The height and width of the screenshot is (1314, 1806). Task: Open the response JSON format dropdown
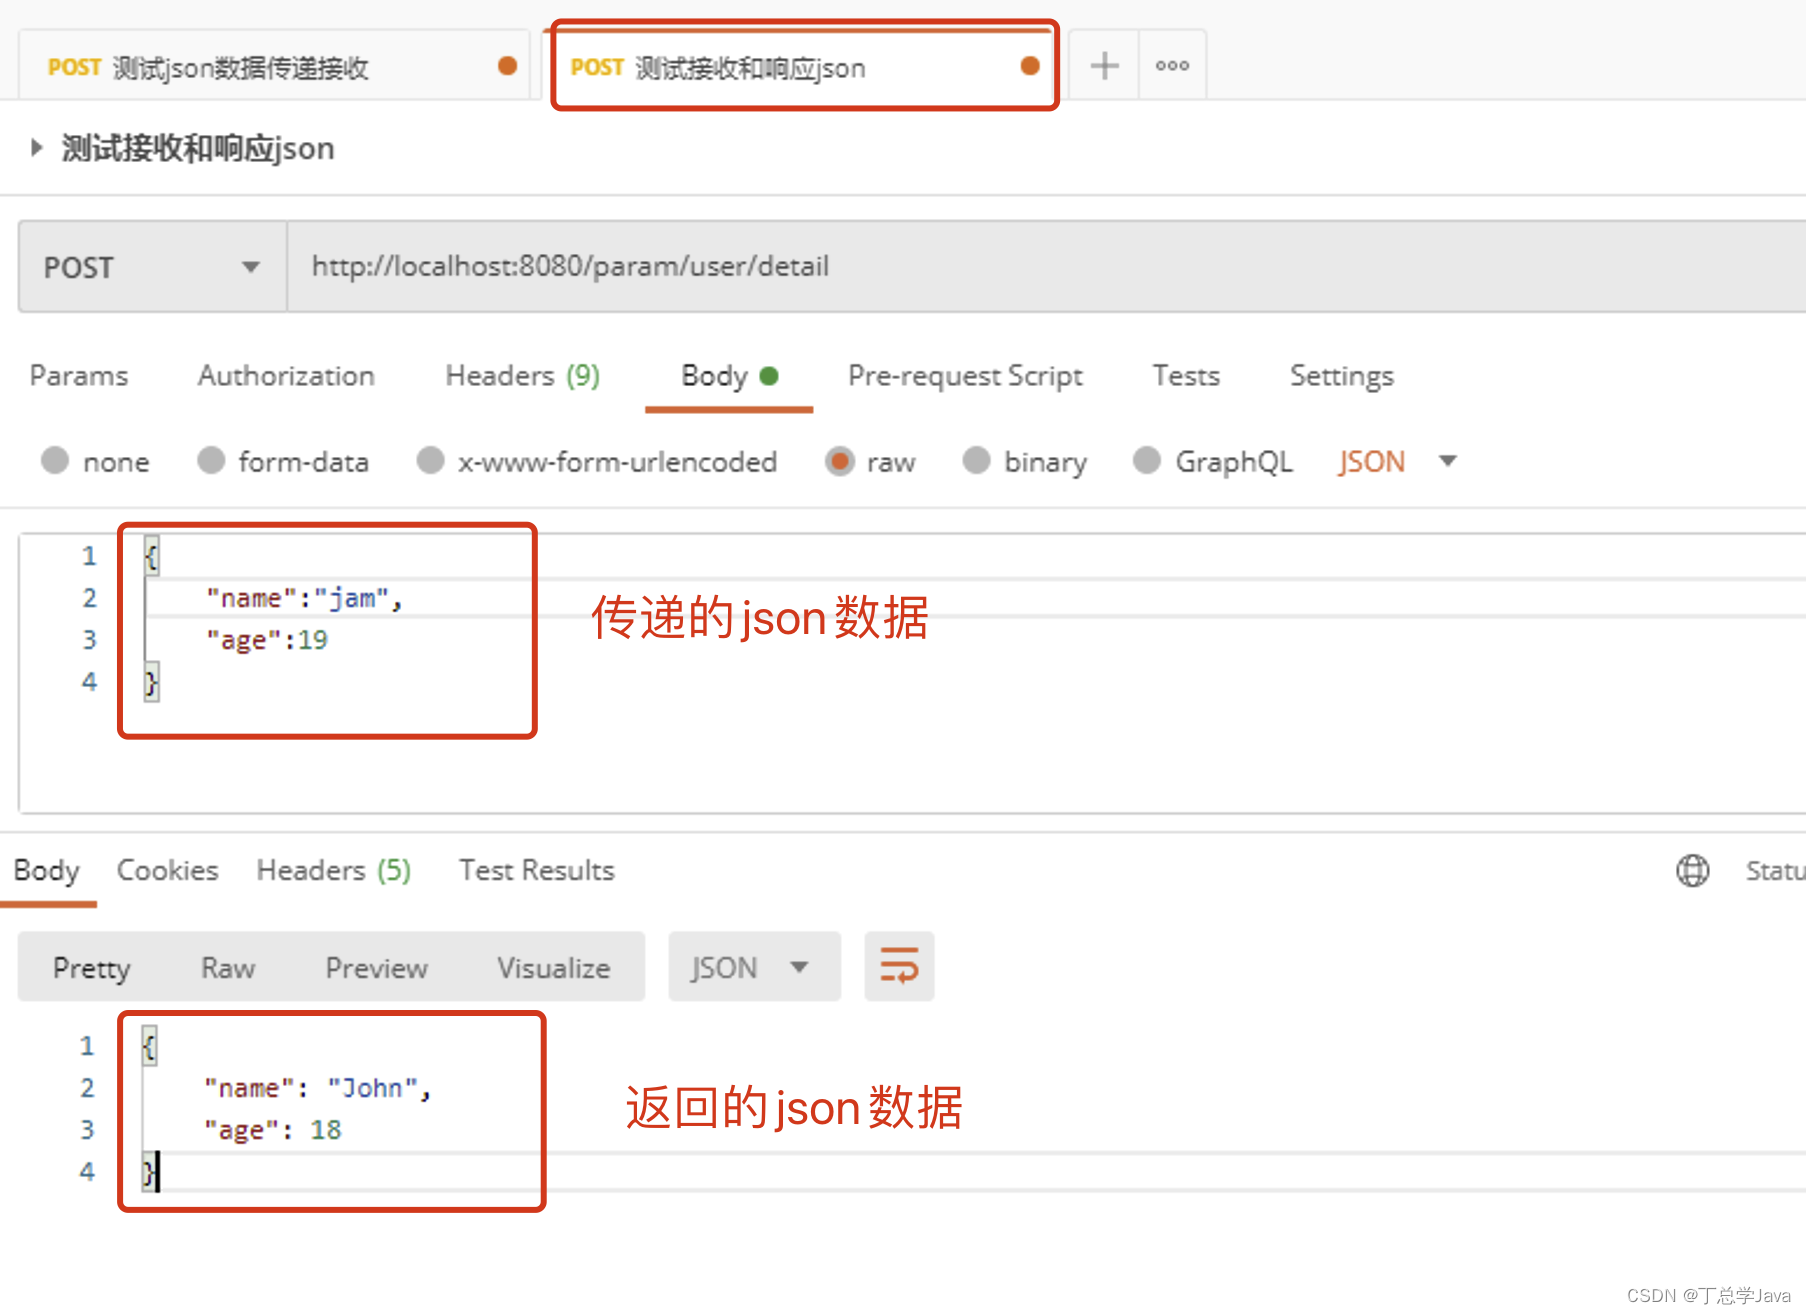coord(754,967)
